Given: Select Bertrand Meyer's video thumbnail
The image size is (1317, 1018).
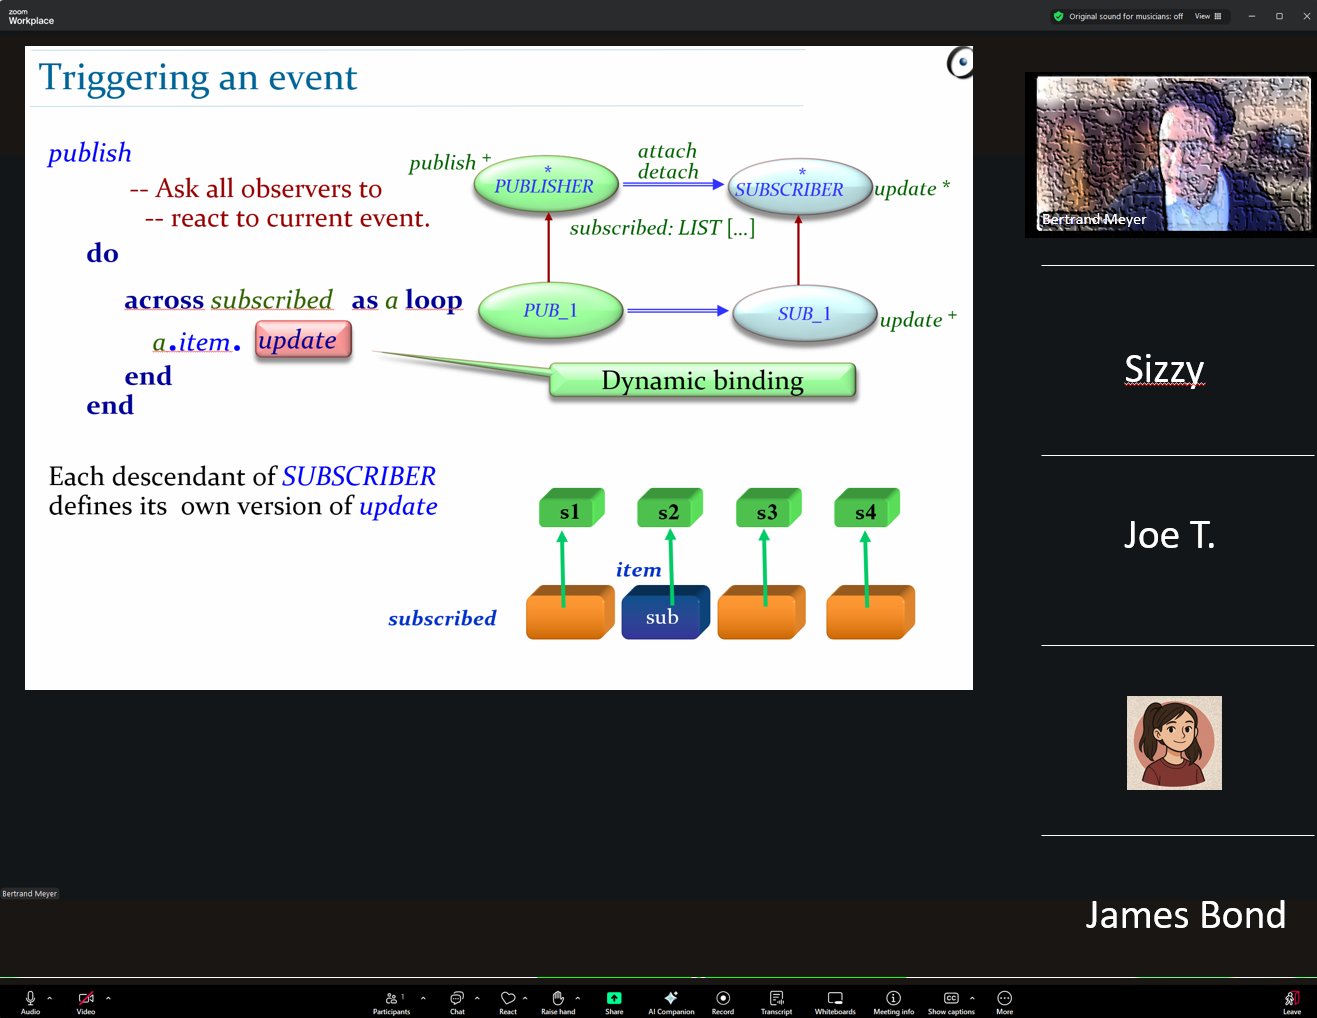Looking at the screenshot, I should pyautogui.click(x=1172, y=154).
